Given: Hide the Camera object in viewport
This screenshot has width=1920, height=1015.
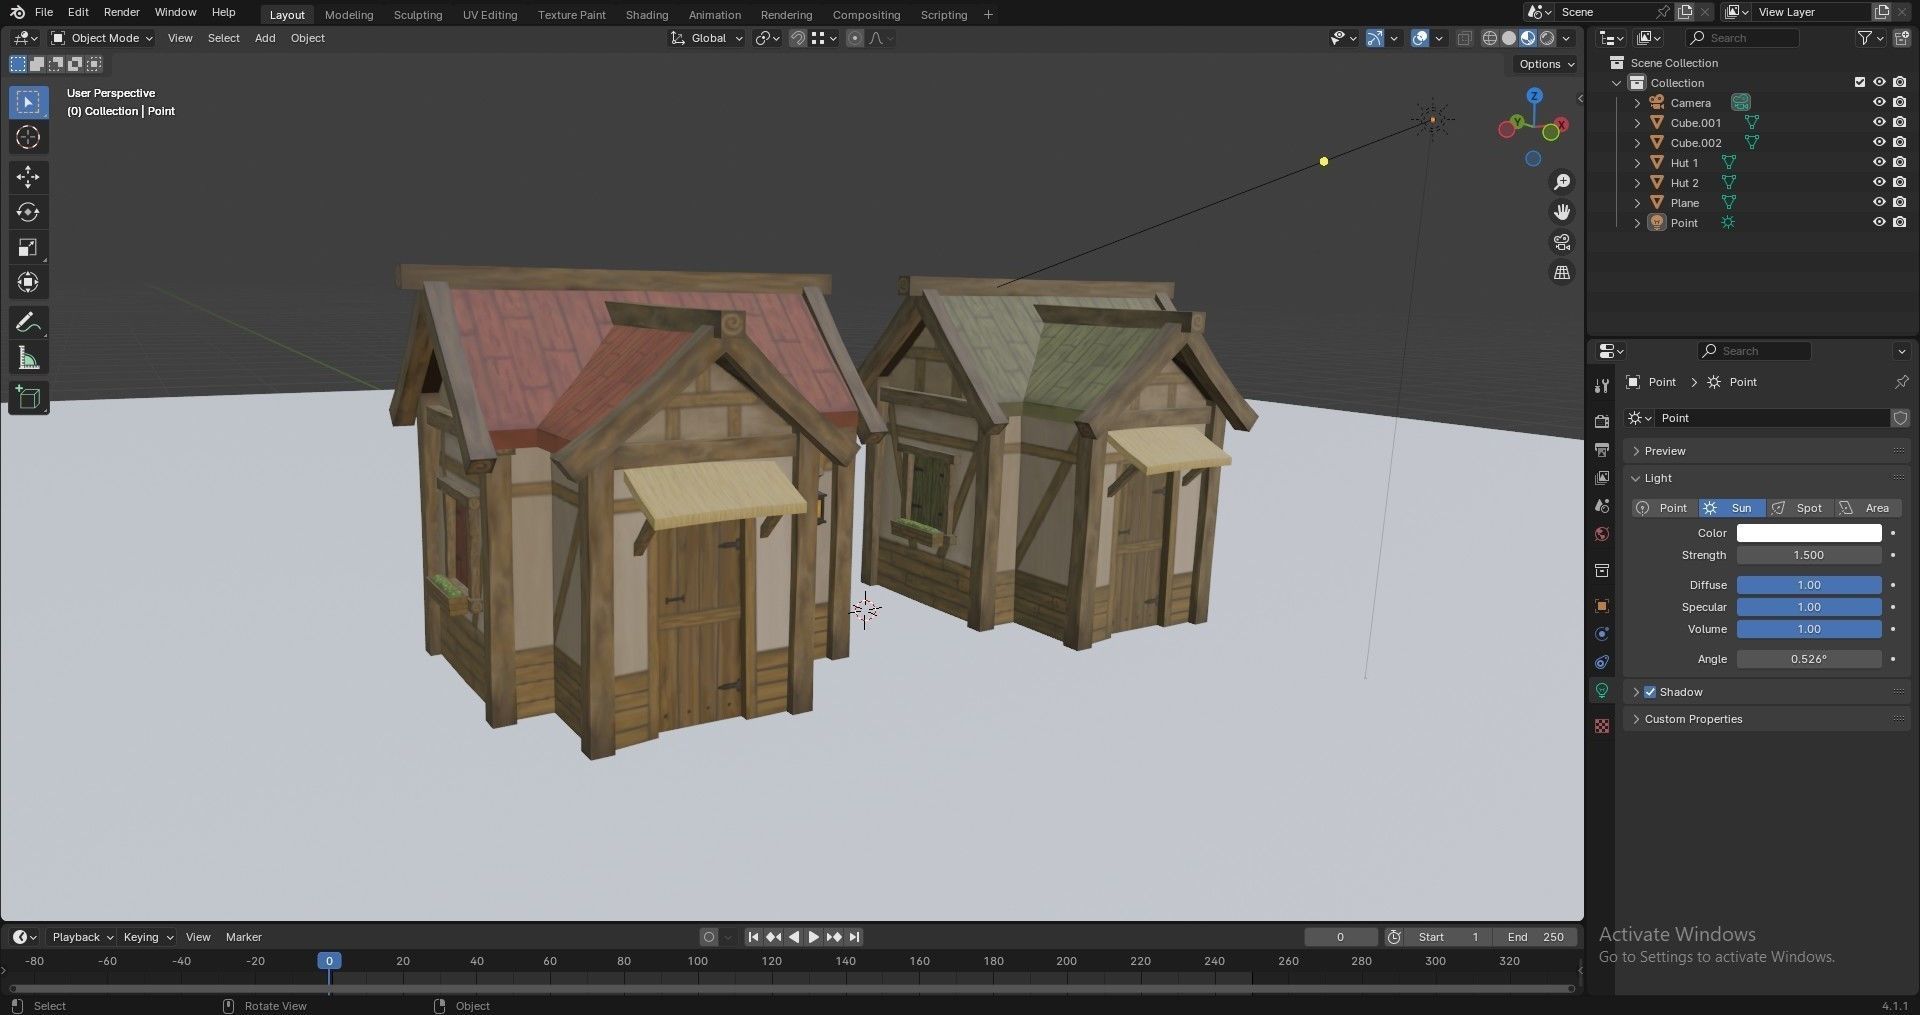Looking at the screenshot, I should tap(1879, 102).
